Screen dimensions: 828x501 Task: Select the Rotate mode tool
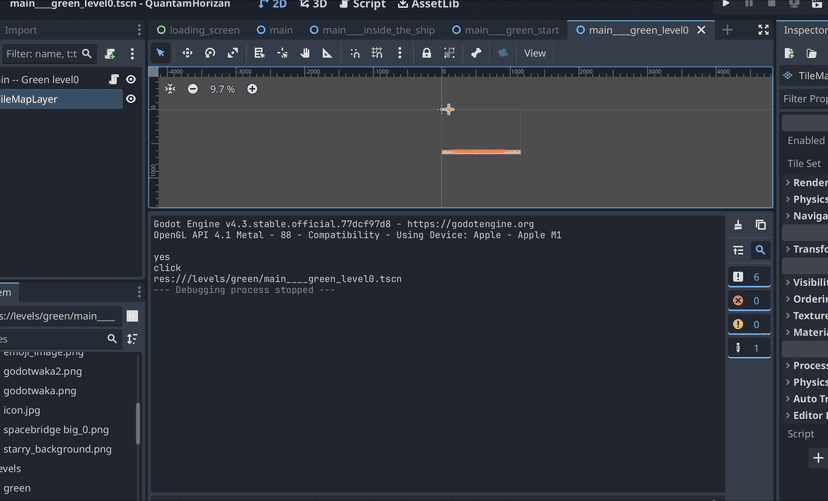click(x=210, y=53)
